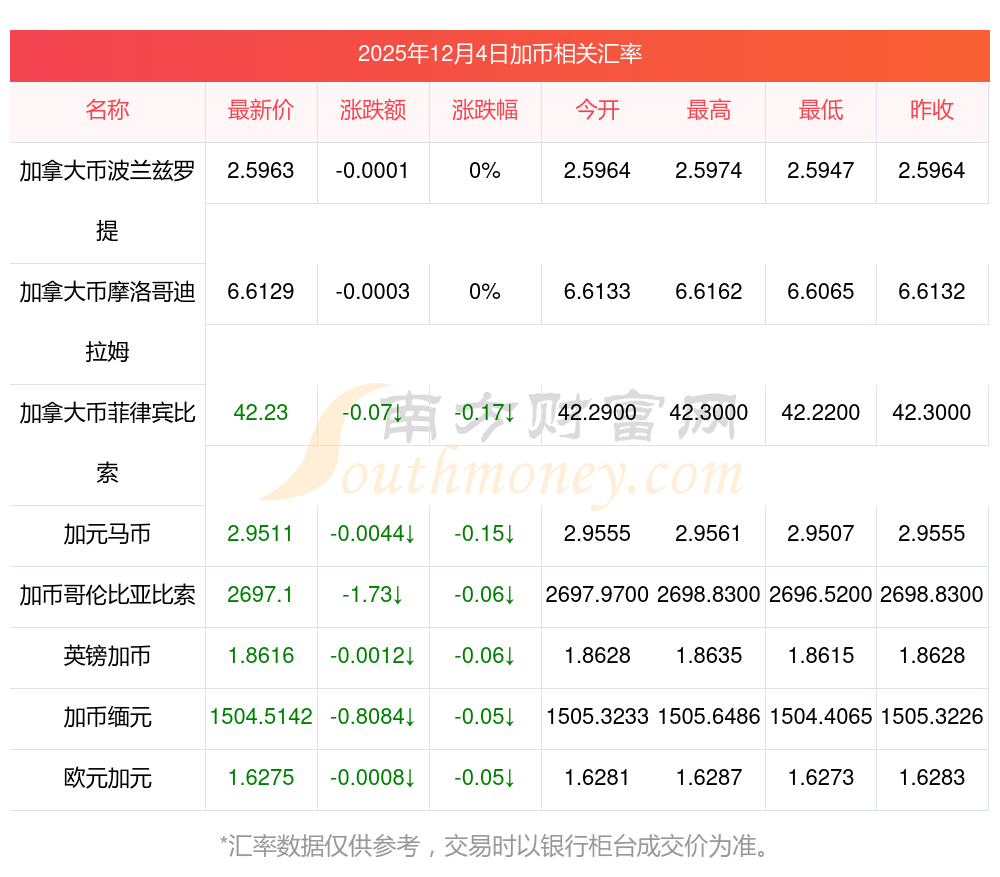Select the 加币缅元 row name
The height and width of the screenshot is (877, 1000).
click(107, 717)
